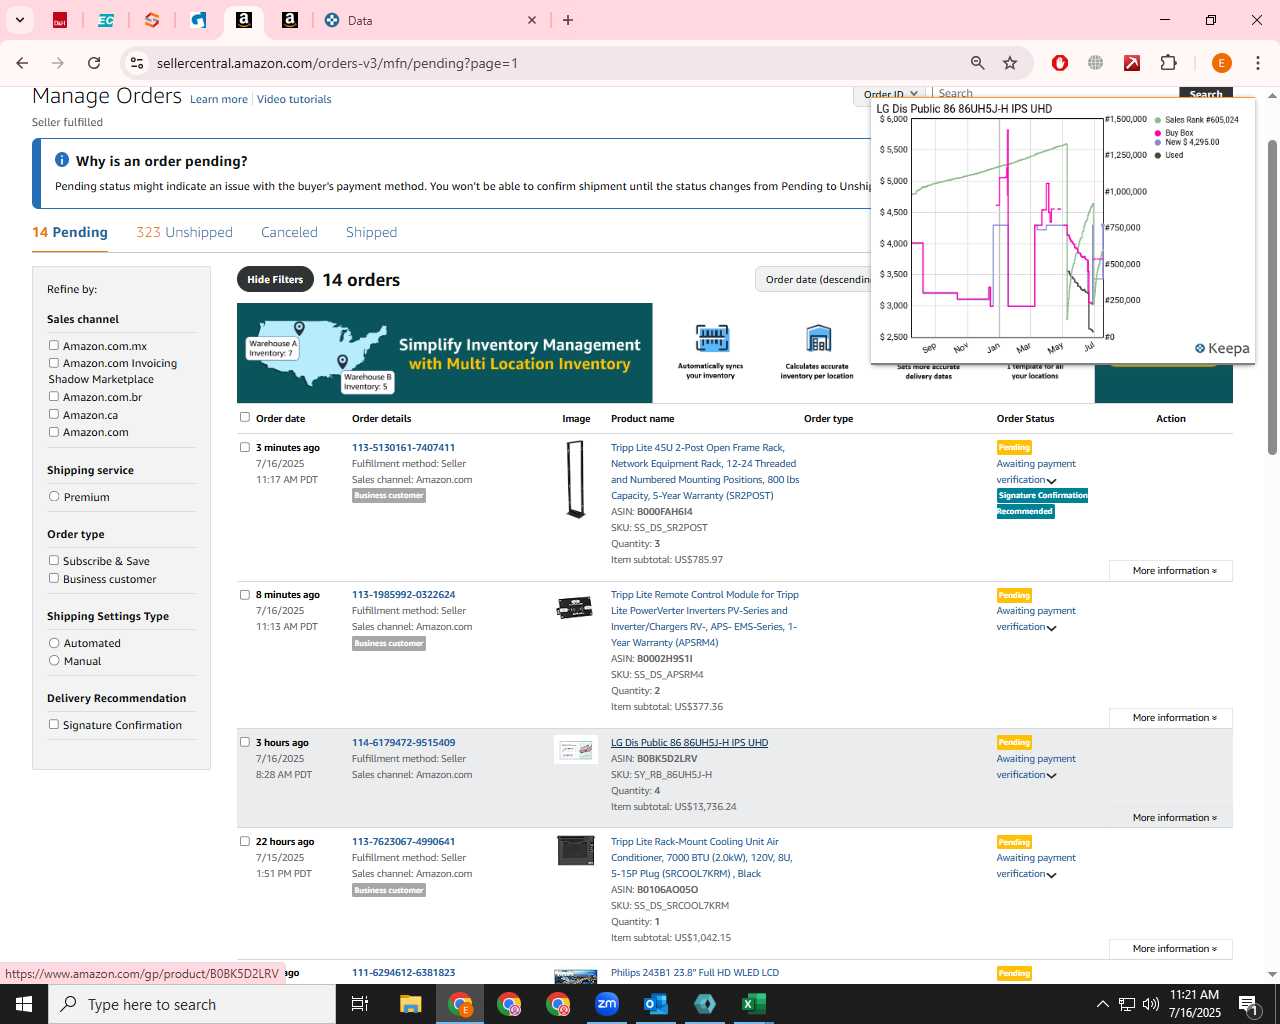Click the address bar URL
1280x1024 pixels.
pyautogui.click(x=337, y=63)
